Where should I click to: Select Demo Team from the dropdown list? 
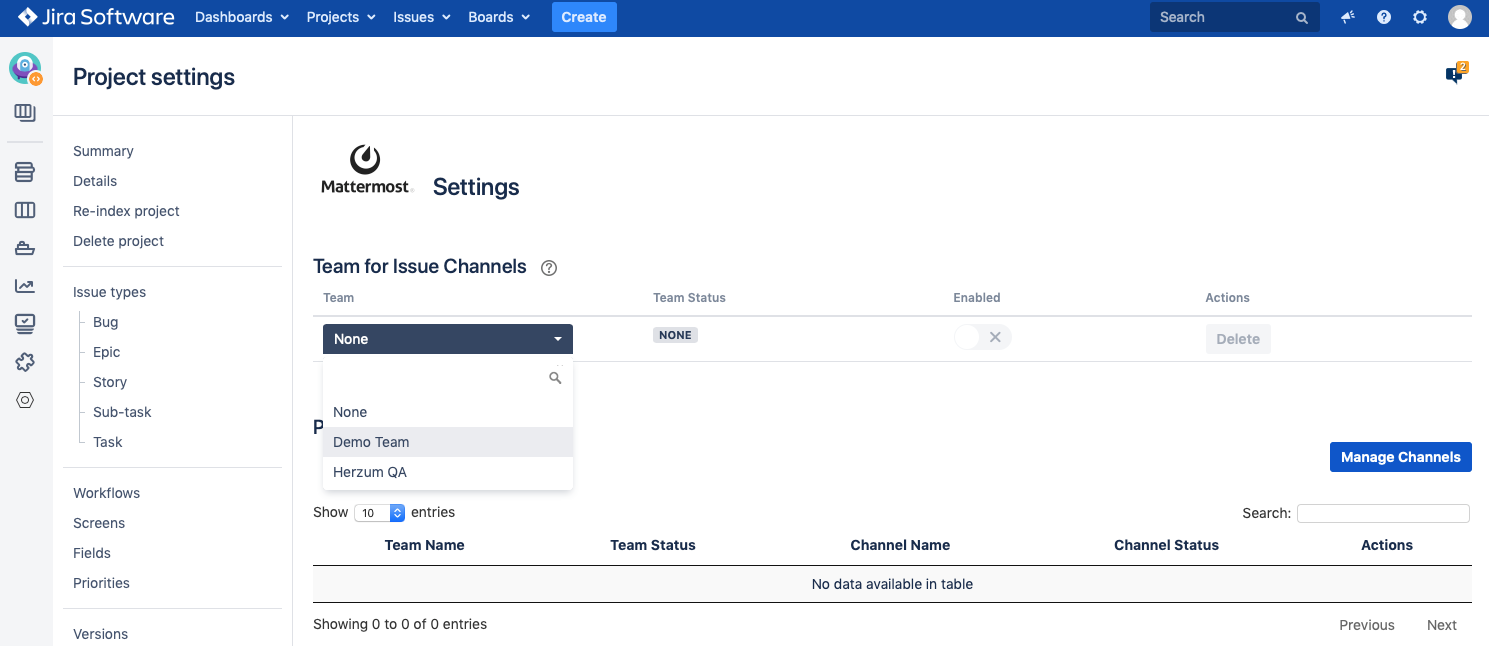pos(371,442)
